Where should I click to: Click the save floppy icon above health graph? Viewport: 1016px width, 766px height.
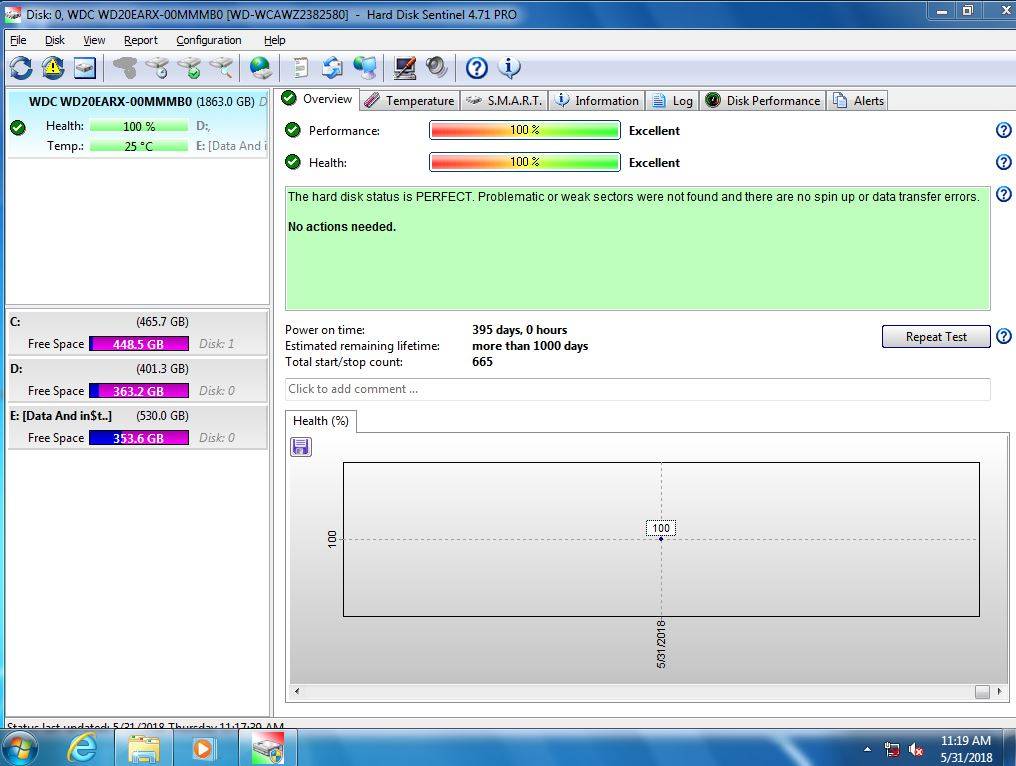tap(301, 447)
